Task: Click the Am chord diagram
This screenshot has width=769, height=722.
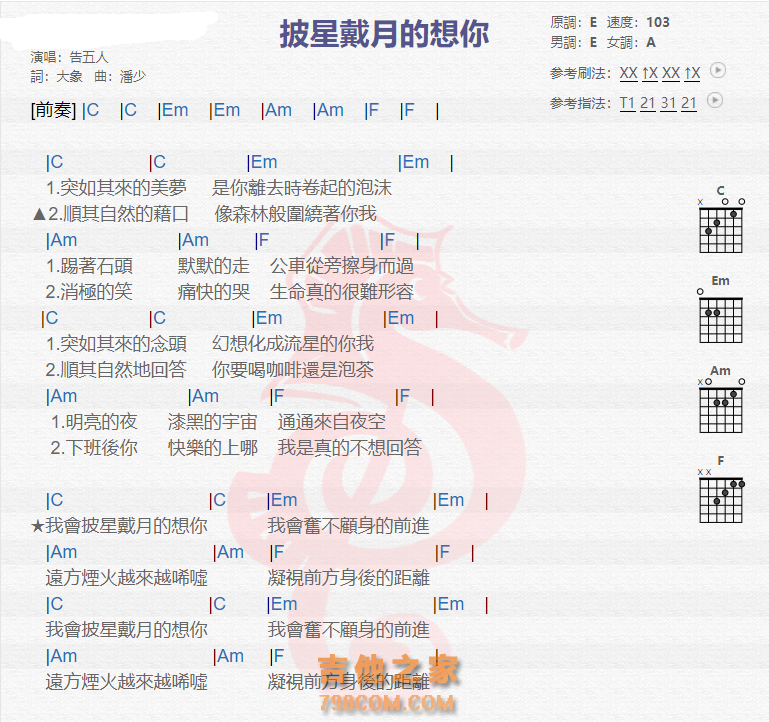Action: tap(721, 399)
